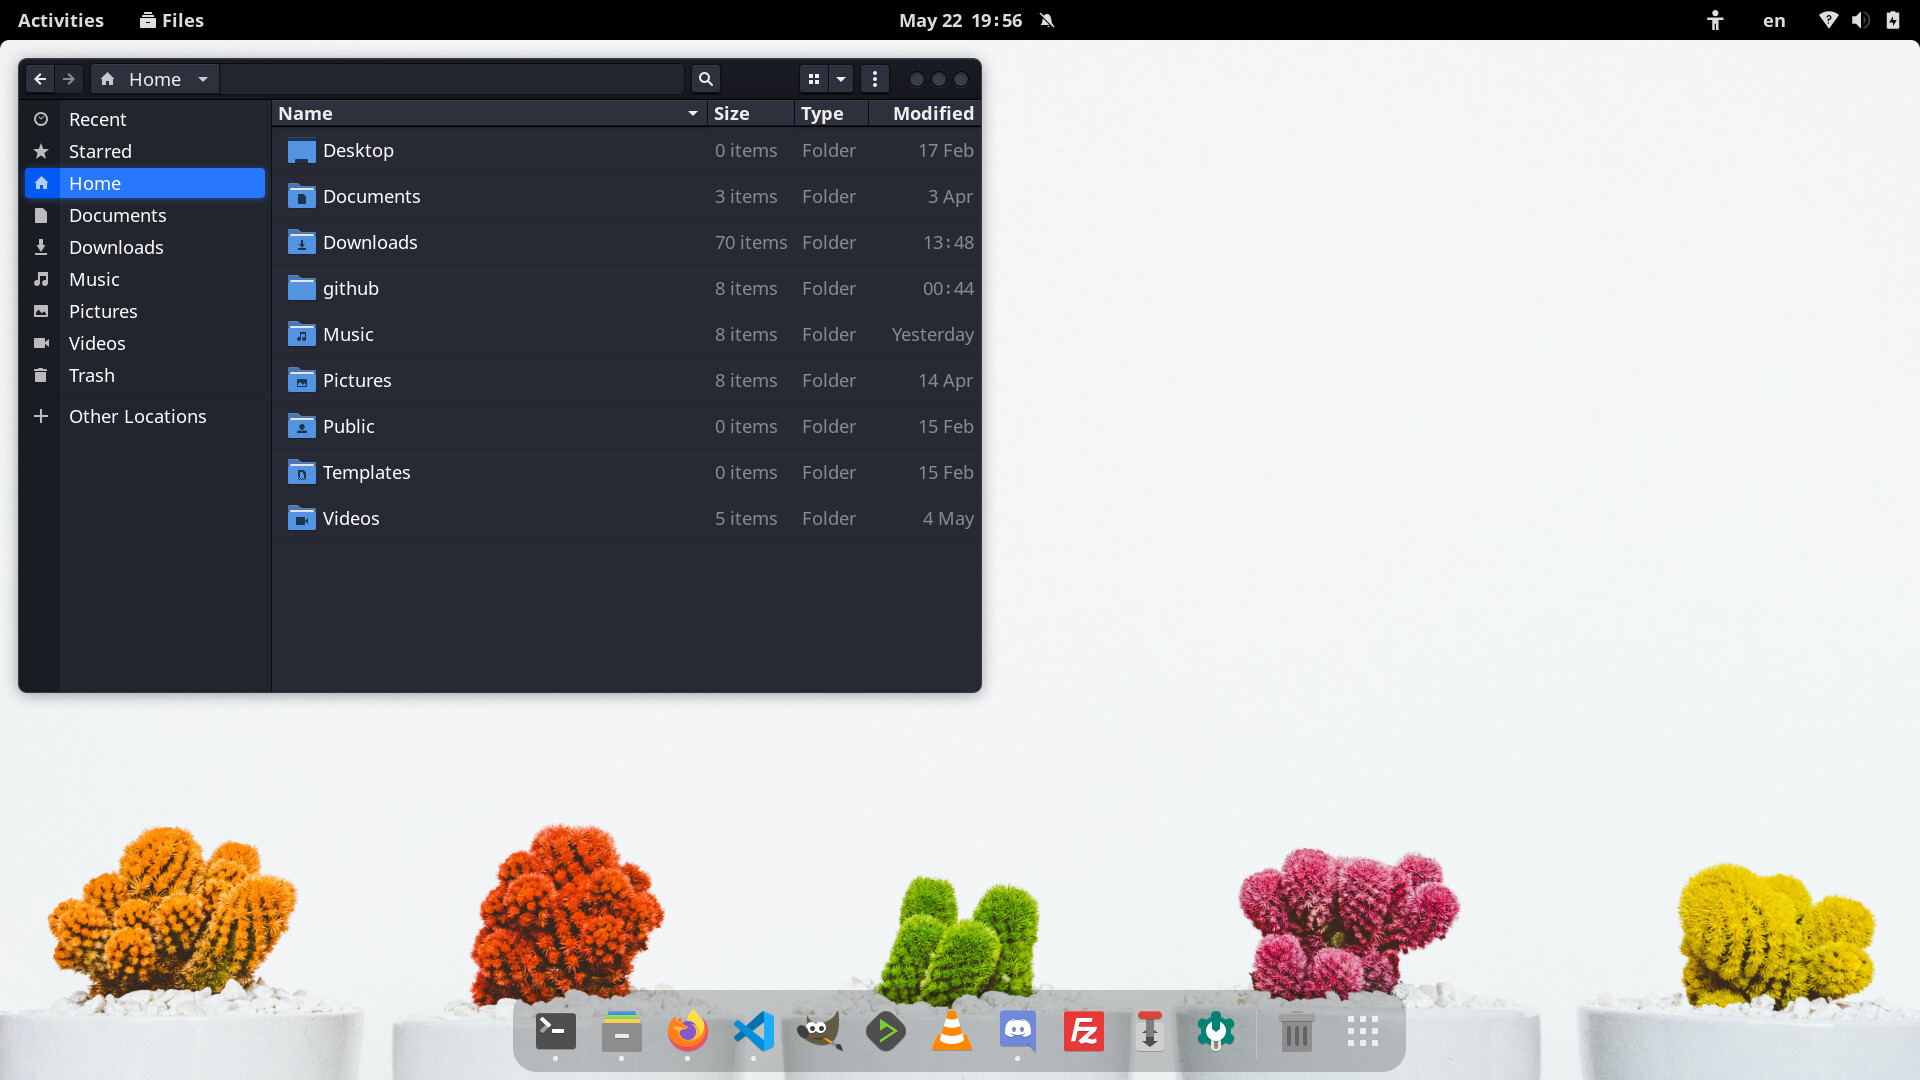Screen dimensions: 1920x1080
Task: Click the 70 items size cell
Action: 751,242
